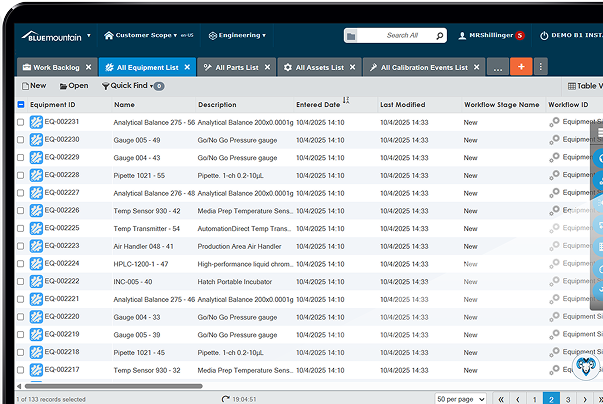Switch to the Work Backlog tab
The height and width of the screenshot is (404, 603).
(57, 68)
